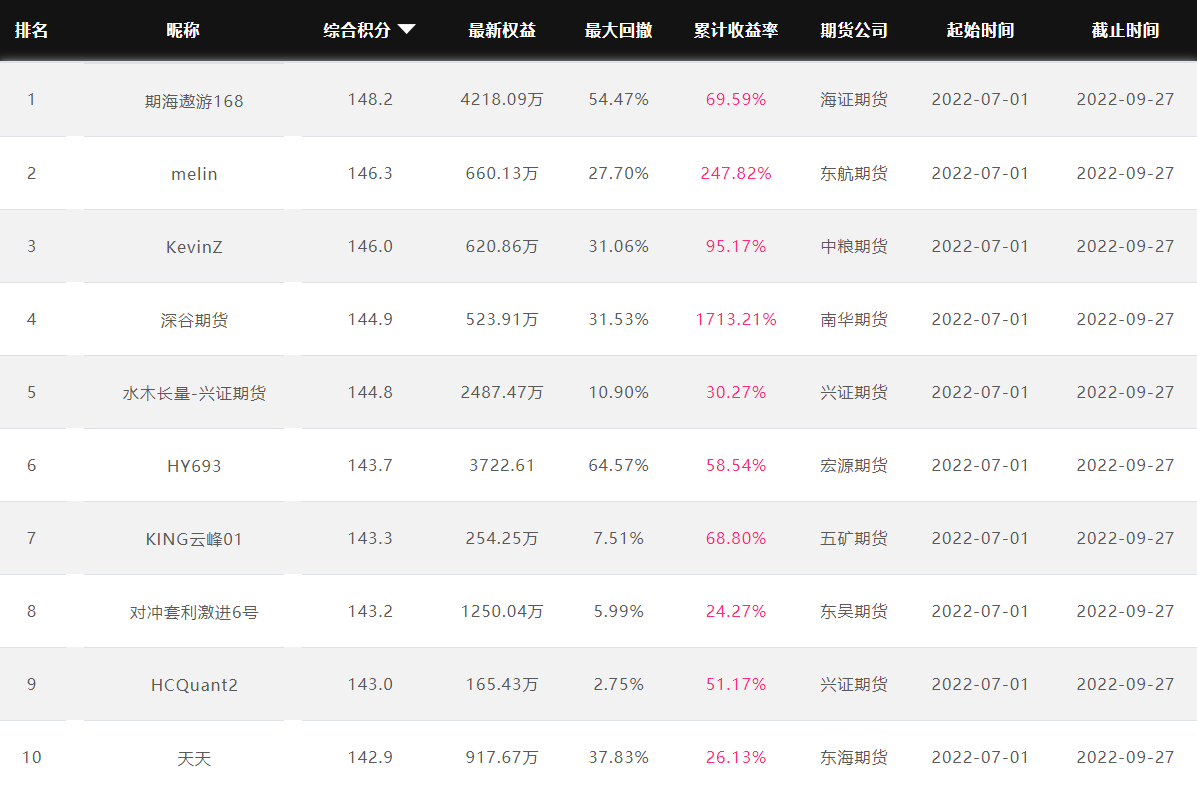Select equity value 1250.04万
Image resolution: width=1197 pixels, height=791 pixels.
pos(502,611)
